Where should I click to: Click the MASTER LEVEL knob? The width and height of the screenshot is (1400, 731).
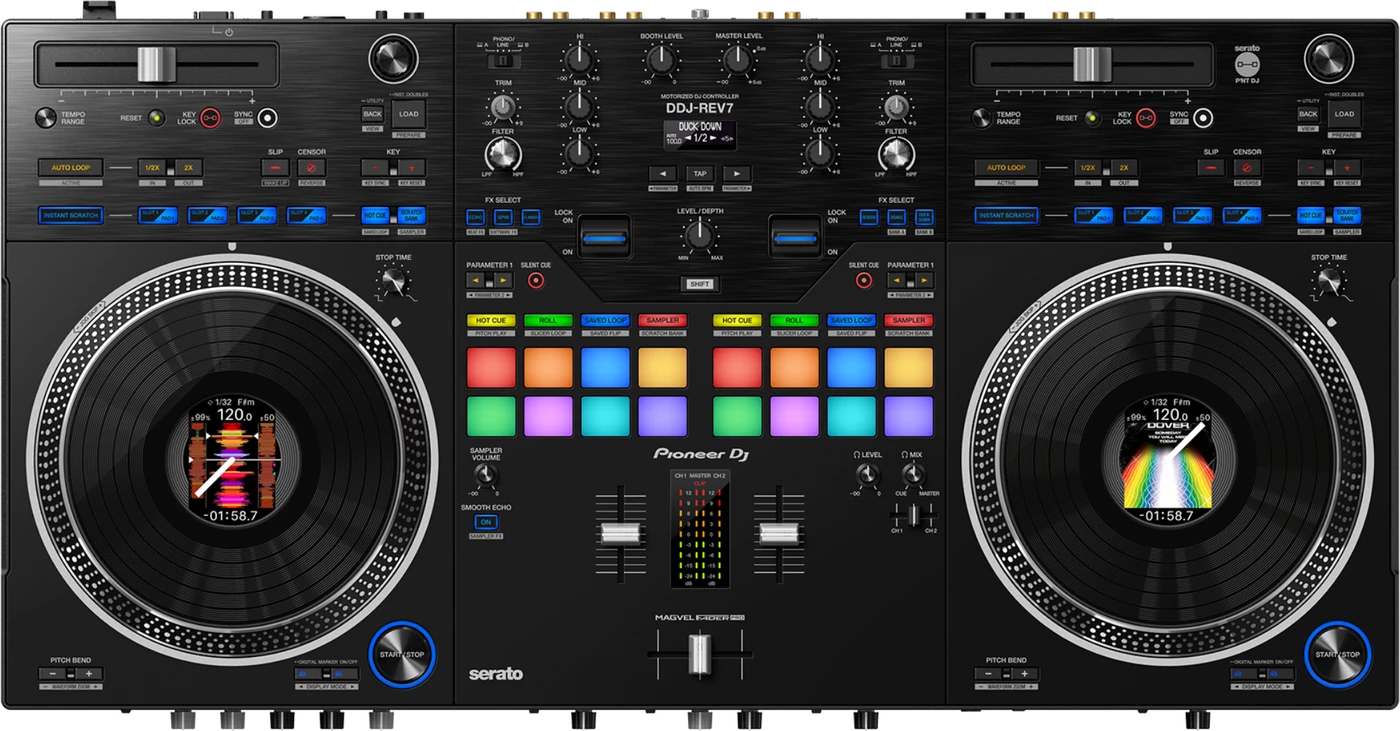[738, 61]
